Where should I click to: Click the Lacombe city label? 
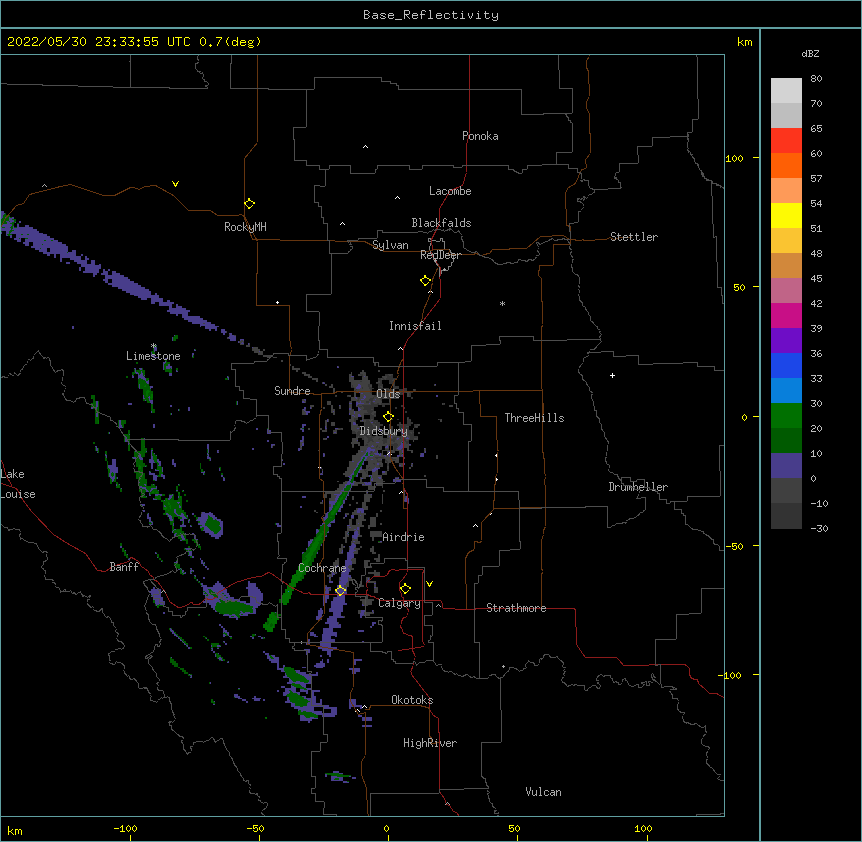pyautogui.click(x=450, y=191)
